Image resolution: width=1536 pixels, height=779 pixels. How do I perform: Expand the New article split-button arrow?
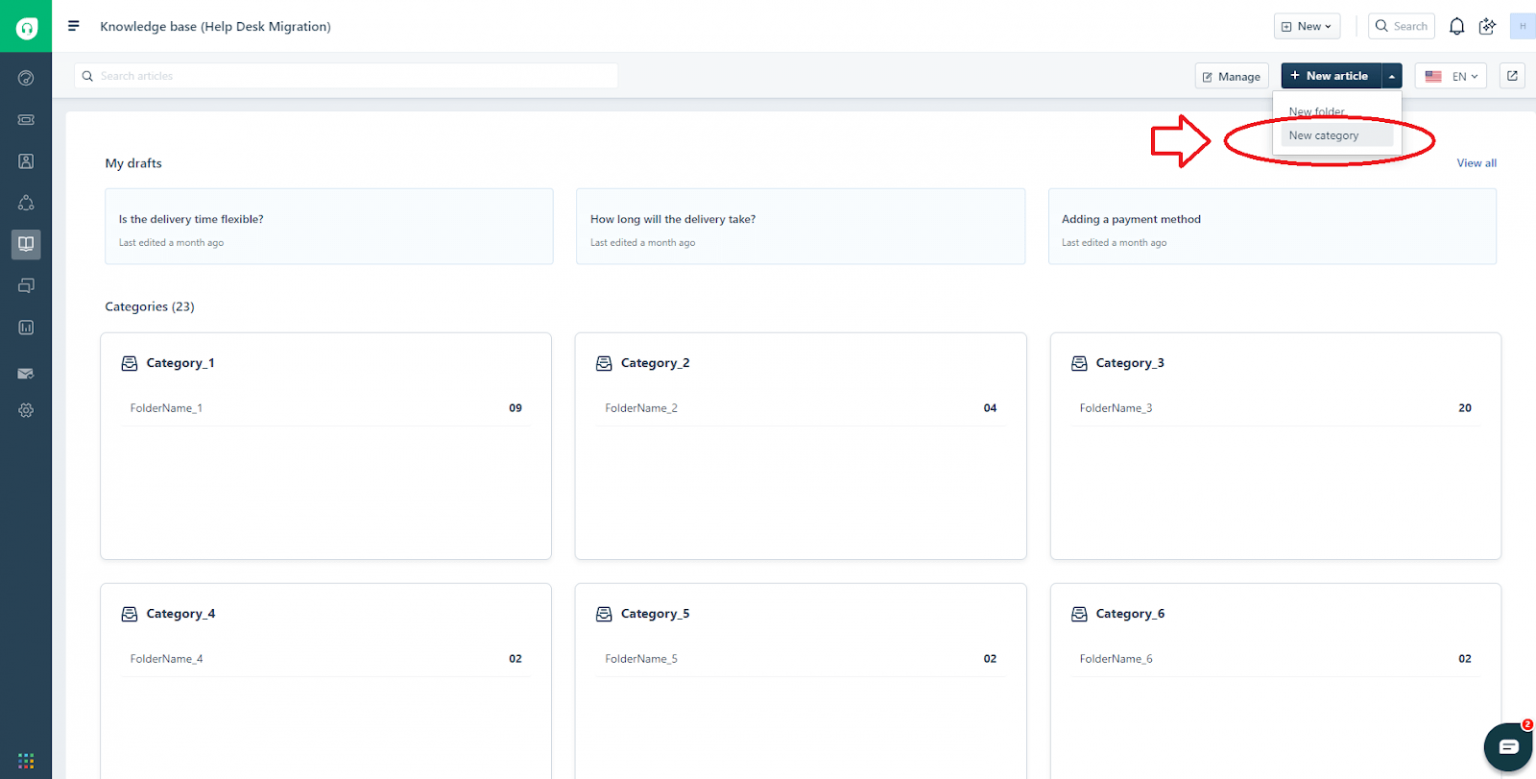point(1392,75)
